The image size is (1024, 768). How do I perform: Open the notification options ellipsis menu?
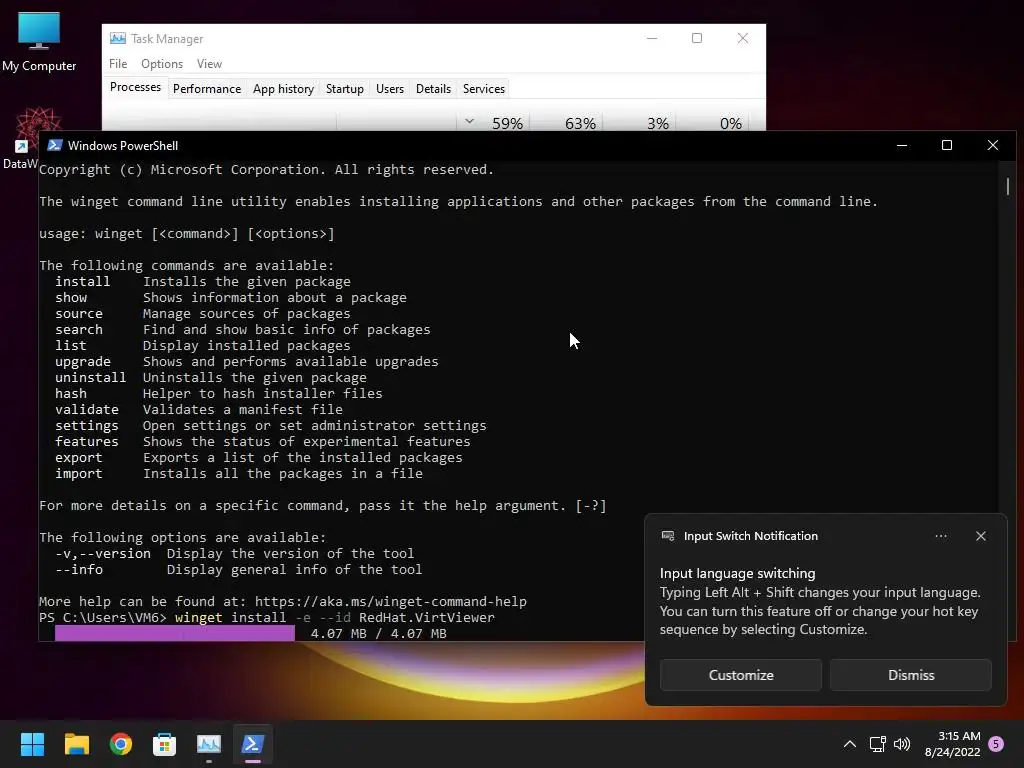(941, 536)
